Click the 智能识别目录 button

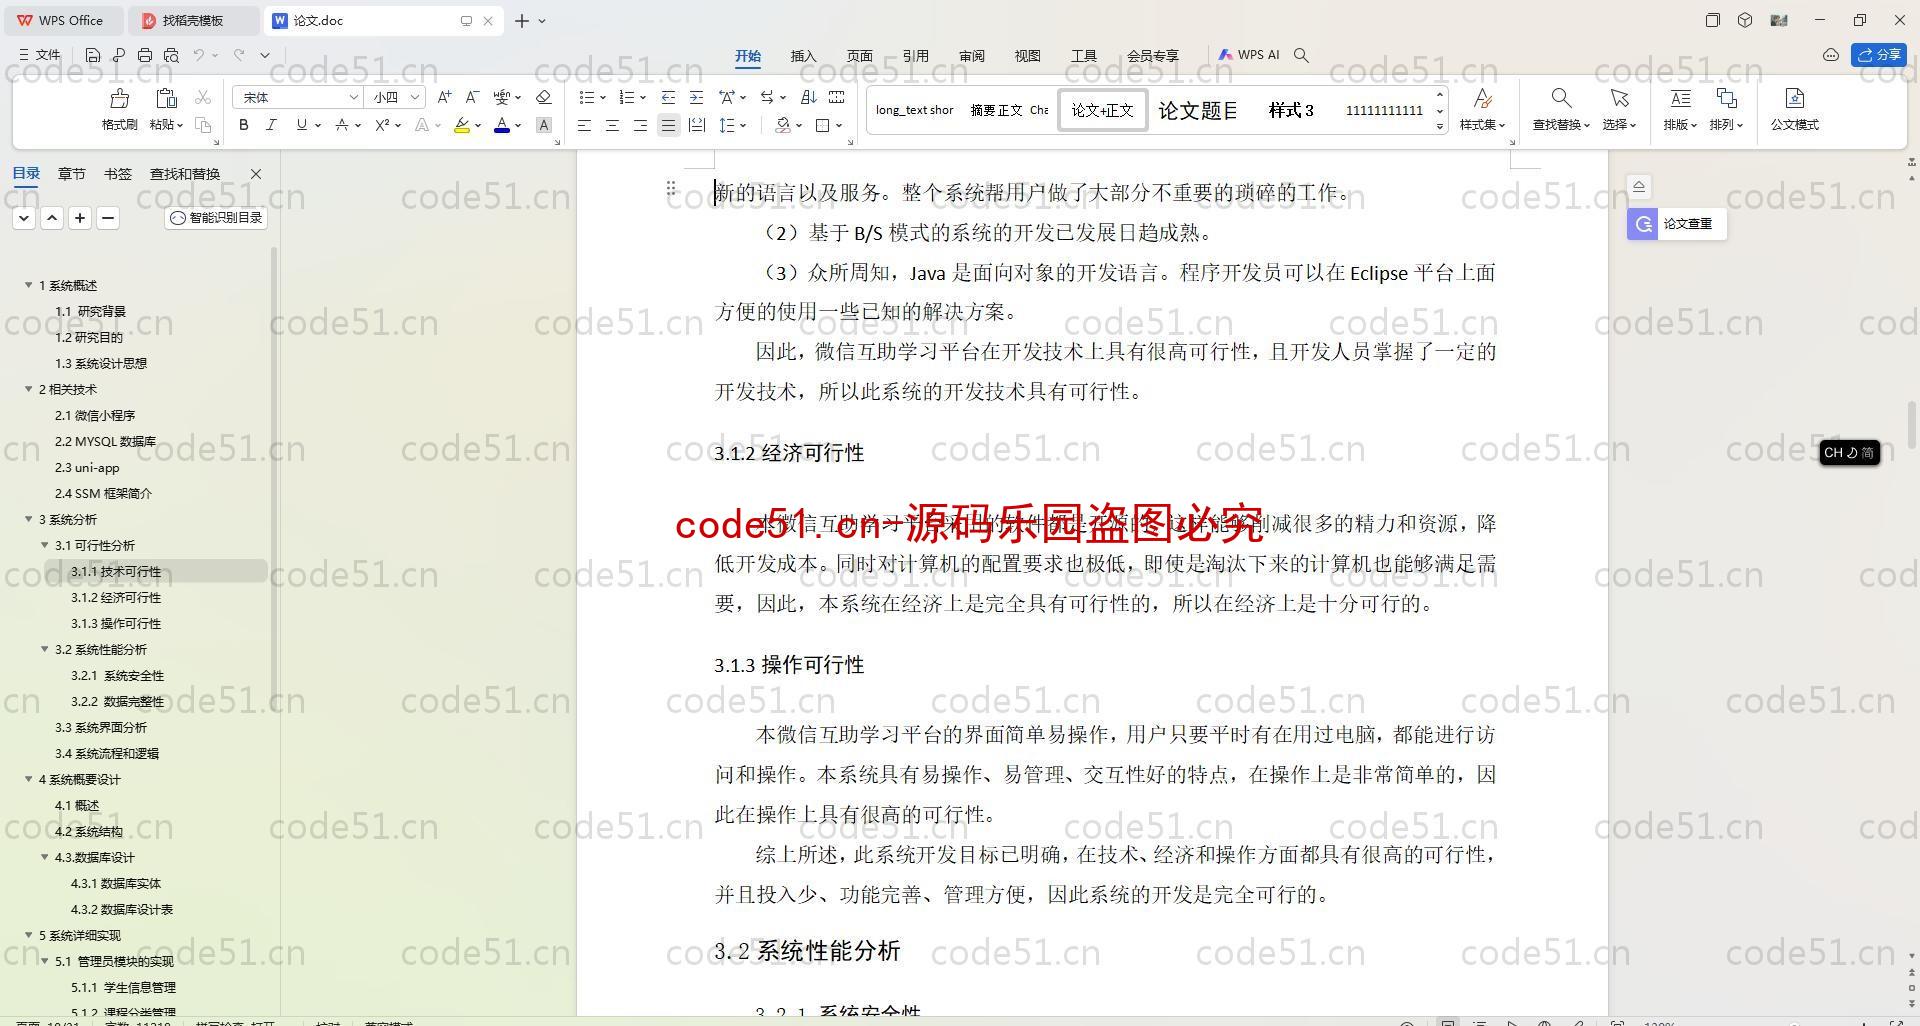coord(216,217)
